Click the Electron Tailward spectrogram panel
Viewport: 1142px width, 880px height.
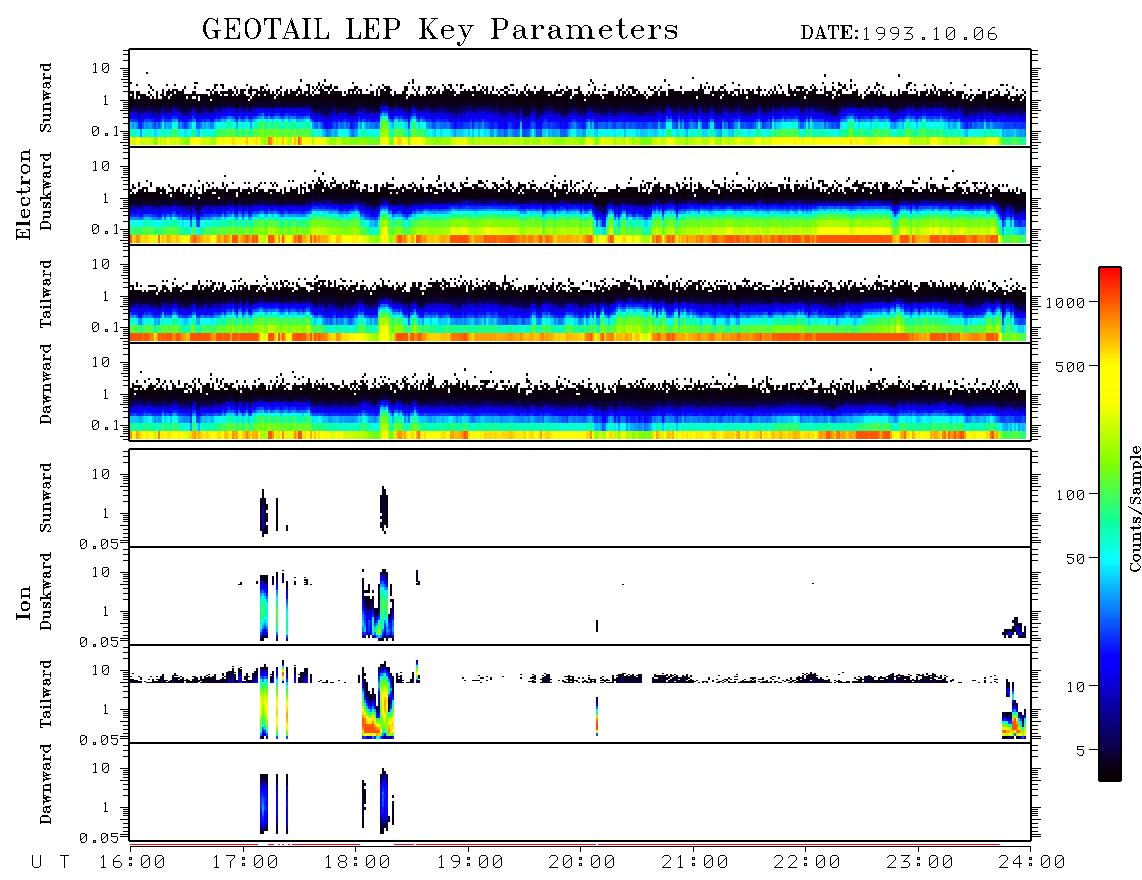tap(580, 294)
